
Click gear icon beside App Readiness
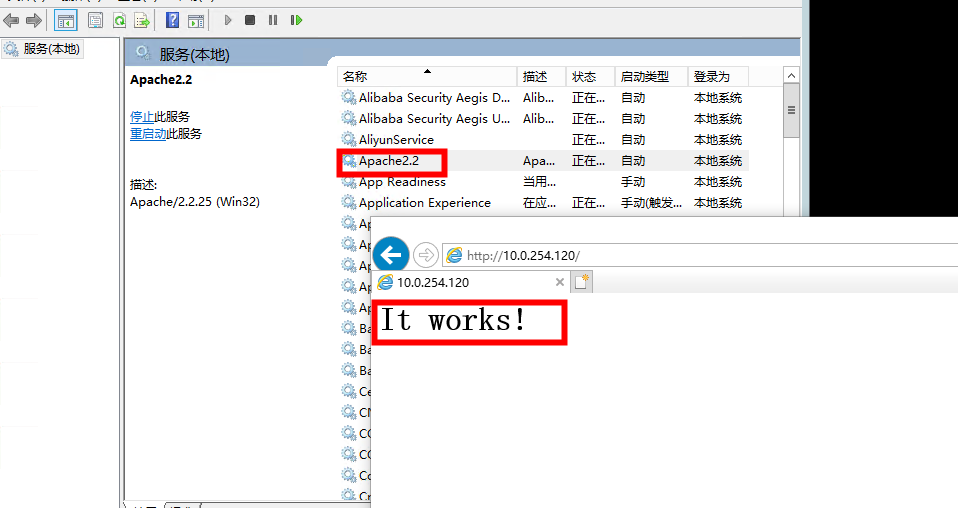(x=349, y=182)
